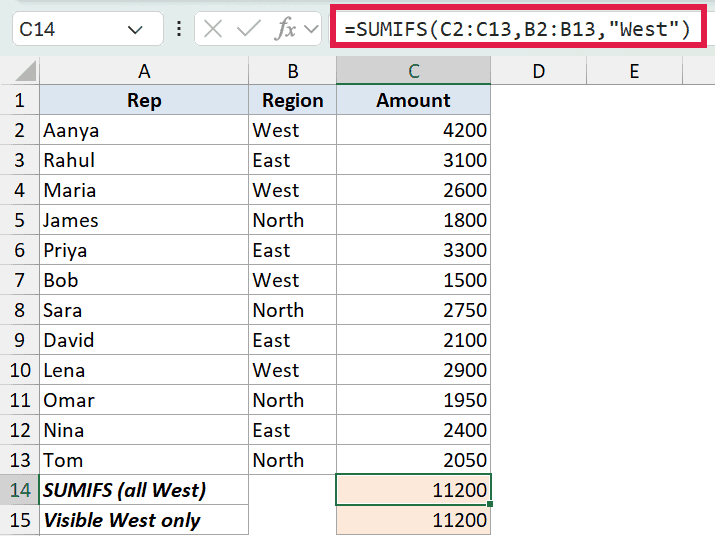Select row 5 header
Screen dimensions: 715x536
coord(20,220)
